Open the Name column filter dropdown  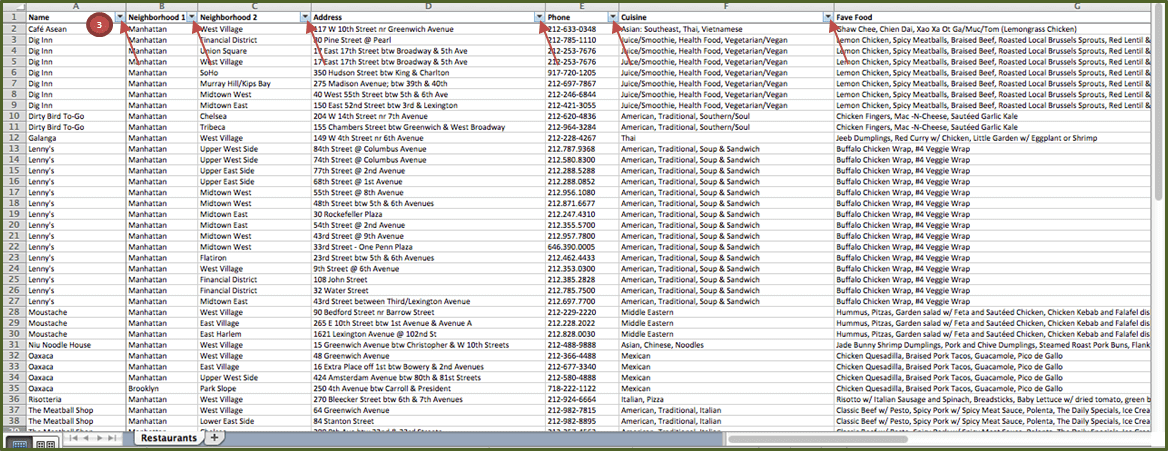tap(120, 18)
